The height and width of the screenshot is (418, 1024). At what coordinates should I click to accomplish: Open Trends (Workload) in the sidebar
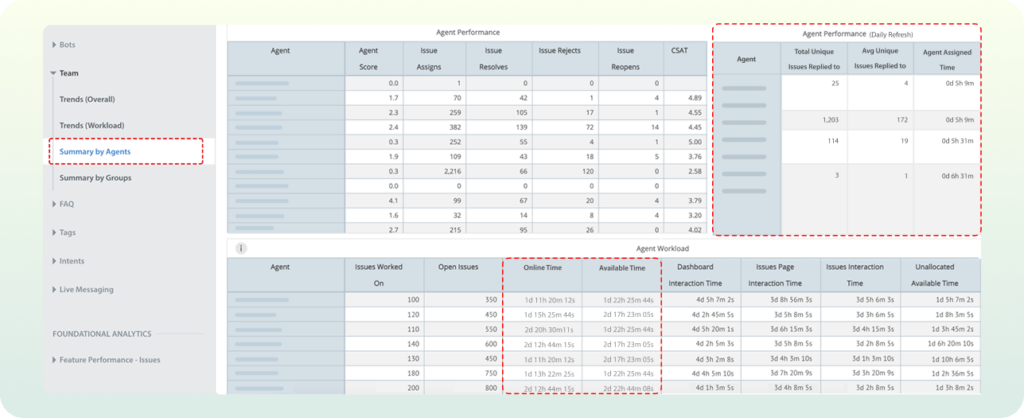tap(92, 125)
